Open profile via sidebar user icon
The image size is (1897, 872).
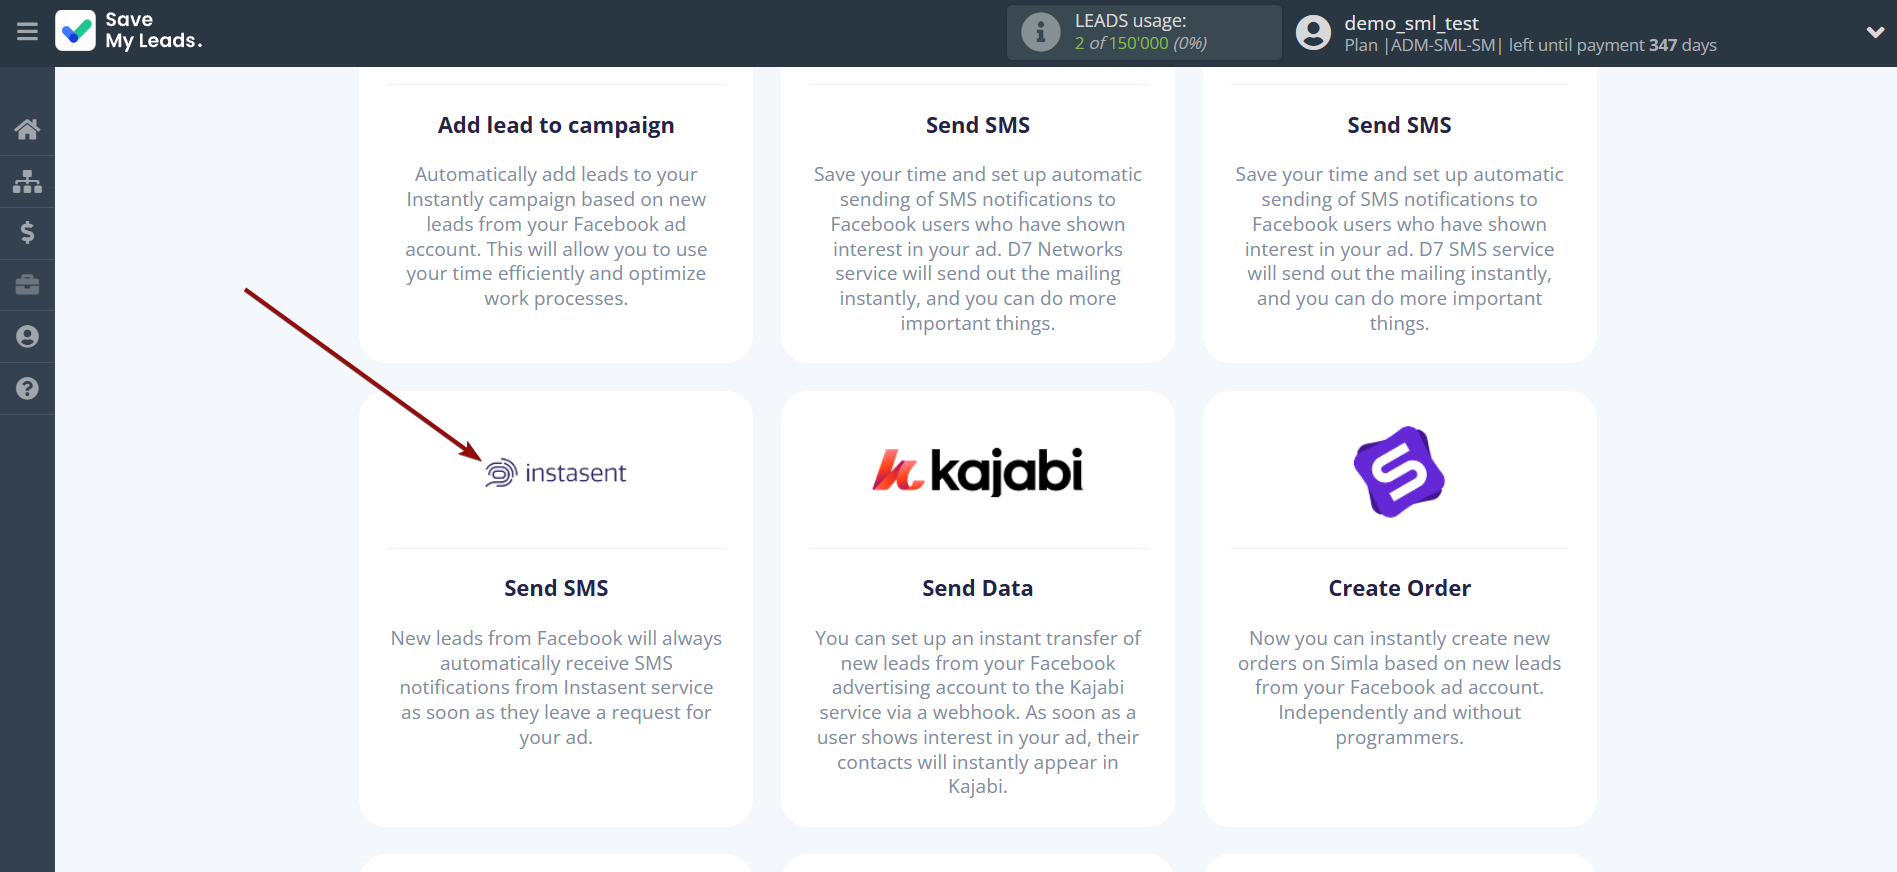point(27,337)
